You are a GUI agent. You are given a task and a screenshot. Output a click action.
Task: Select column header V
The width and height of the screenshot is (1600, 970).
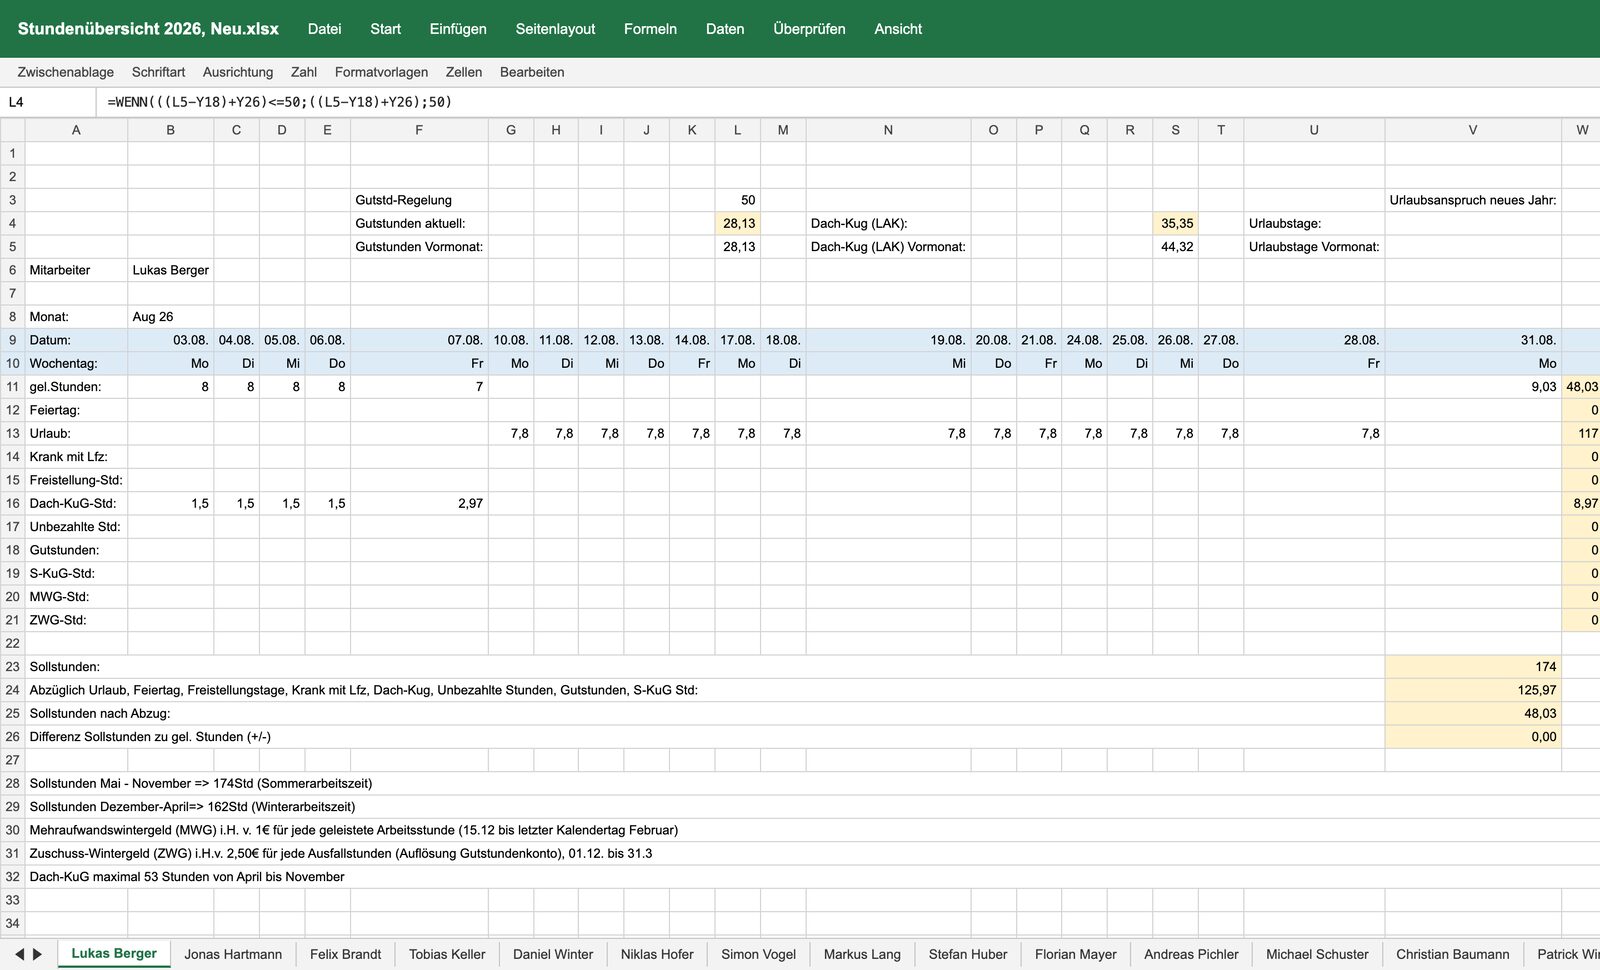1473,130
